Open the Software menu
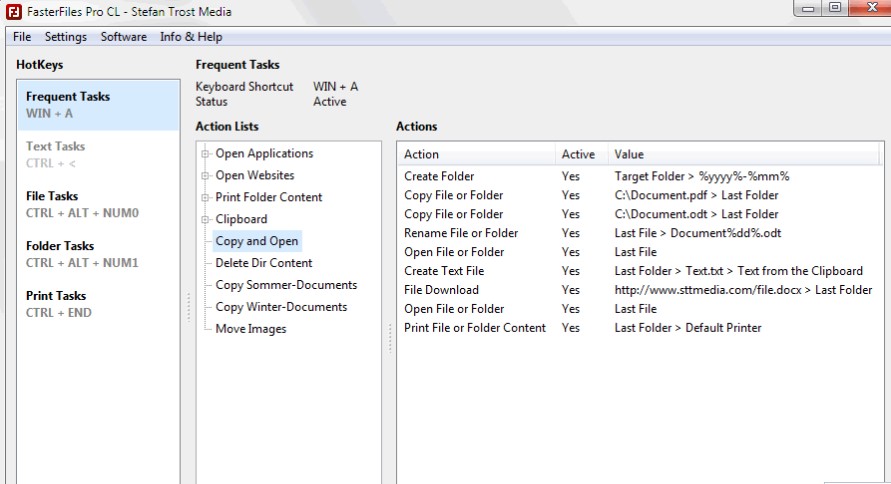This screenshot has width=891, height=484. pyautogui.click(x=123, y=37)
